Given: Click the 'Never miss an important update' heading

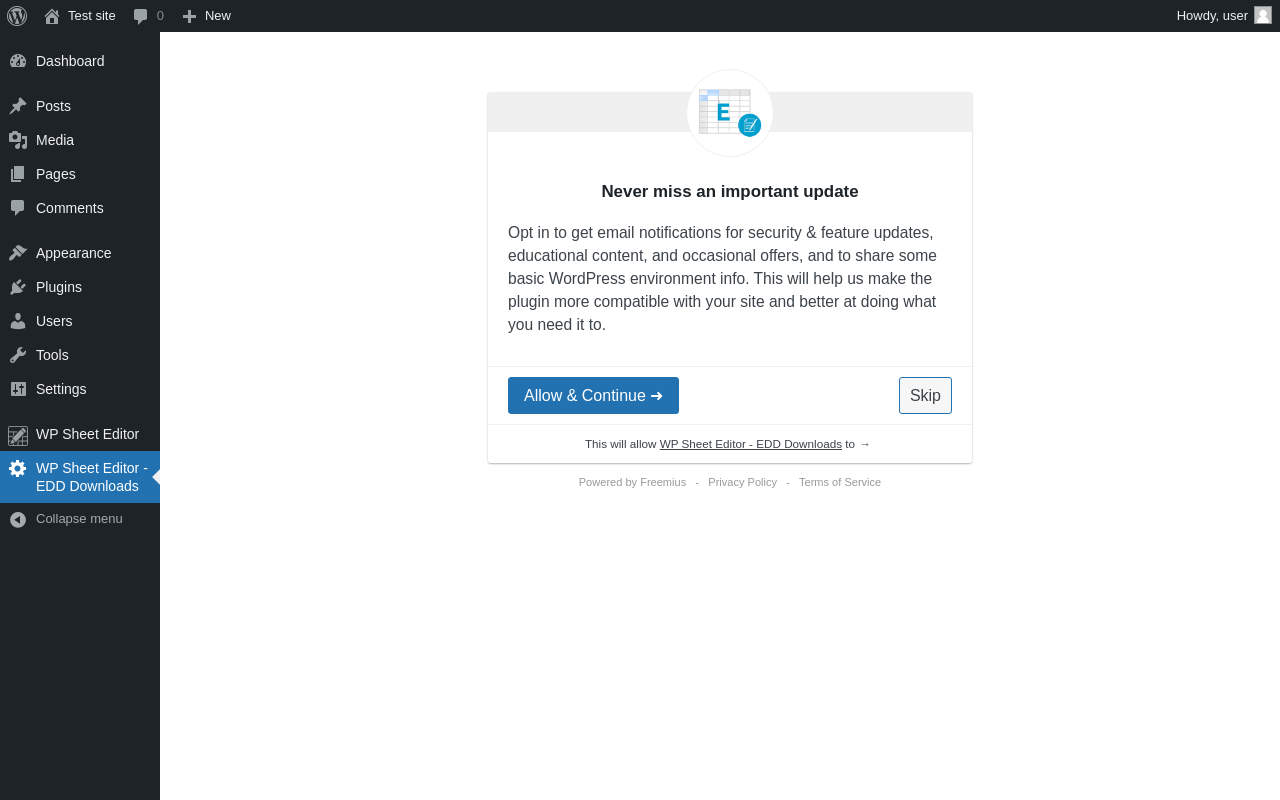Looking at the screenshot, I should (730, 191).
